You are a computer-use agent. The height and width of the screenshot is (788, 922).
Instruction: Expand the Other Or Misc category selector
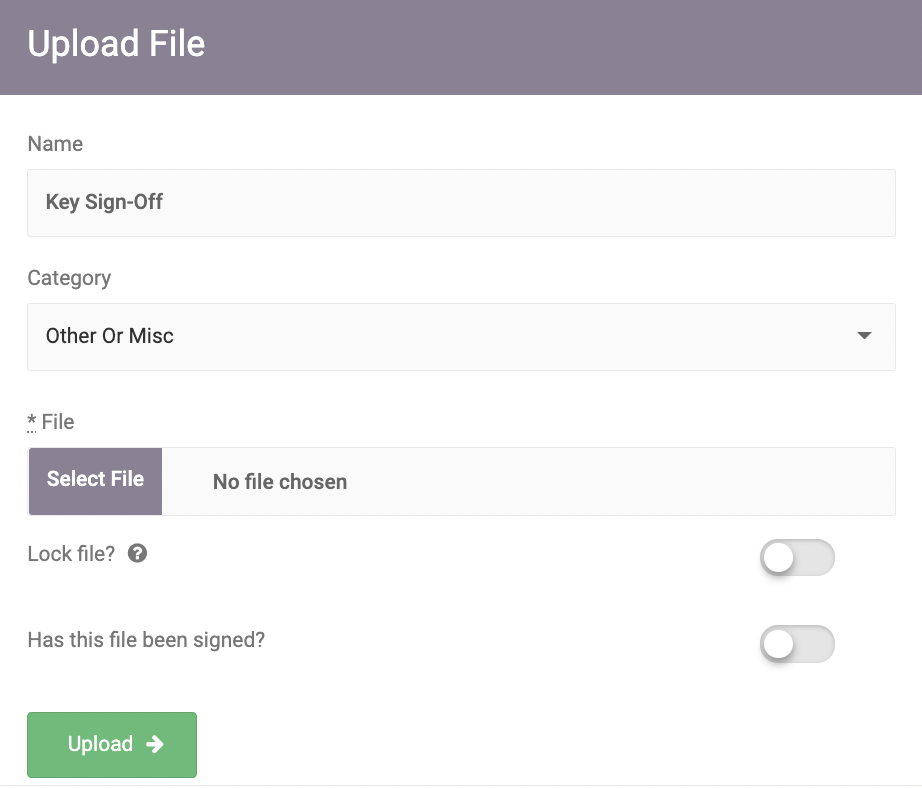tap(461, 336)
